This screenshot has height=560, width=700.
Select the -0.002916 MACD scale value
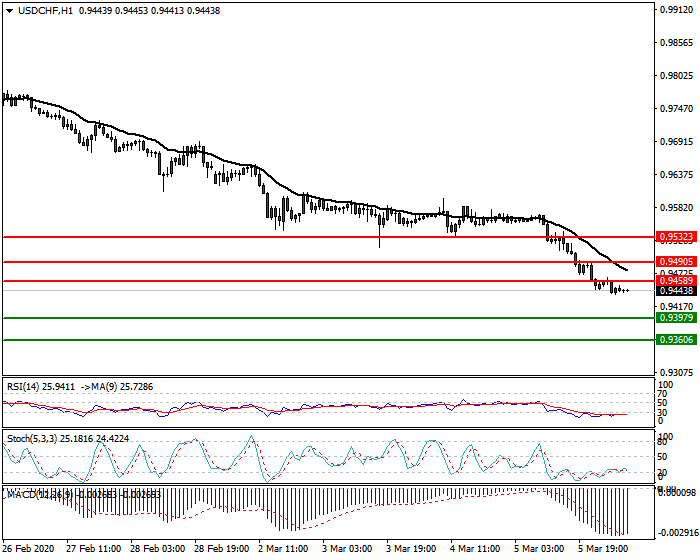(x=677, y=533)
